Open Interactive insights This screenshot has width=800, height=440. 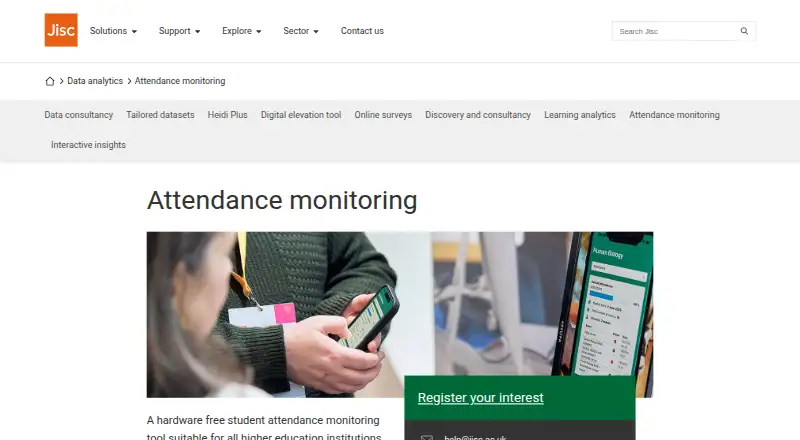pyautogui.click(x=88, y=145)
